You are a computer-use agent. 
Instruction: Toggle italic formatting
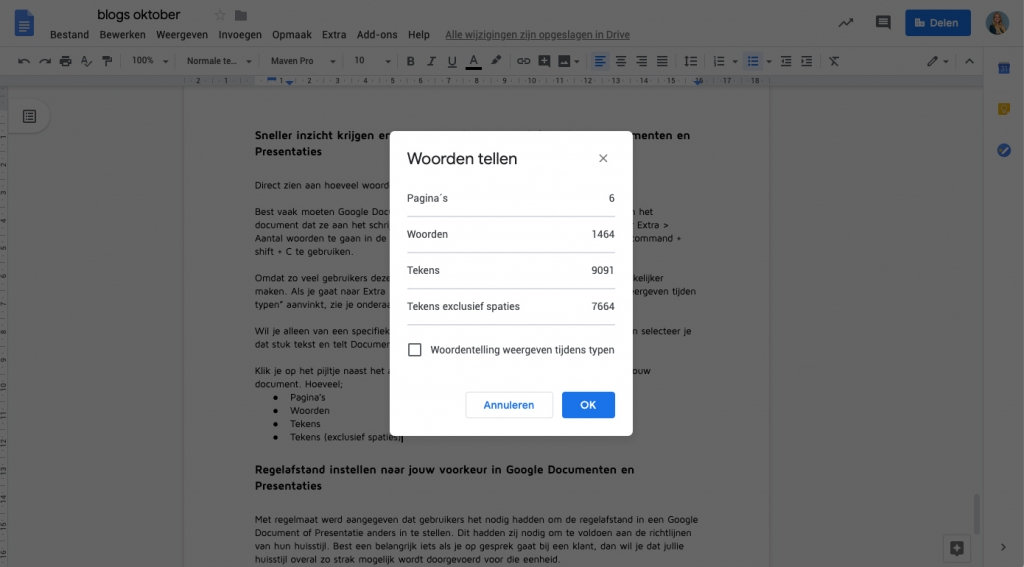(x=431, y=61)
